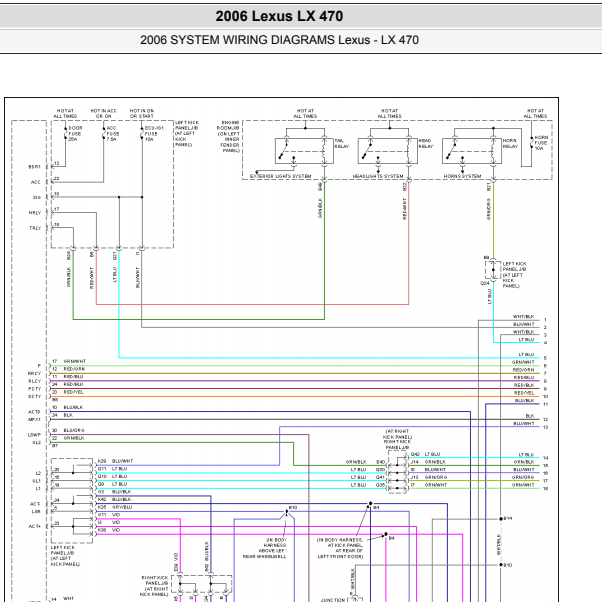The image size is (602, 602).
Task: Click the head relay coil symbol
Action: pyautogui.click(x=409, y=150)
